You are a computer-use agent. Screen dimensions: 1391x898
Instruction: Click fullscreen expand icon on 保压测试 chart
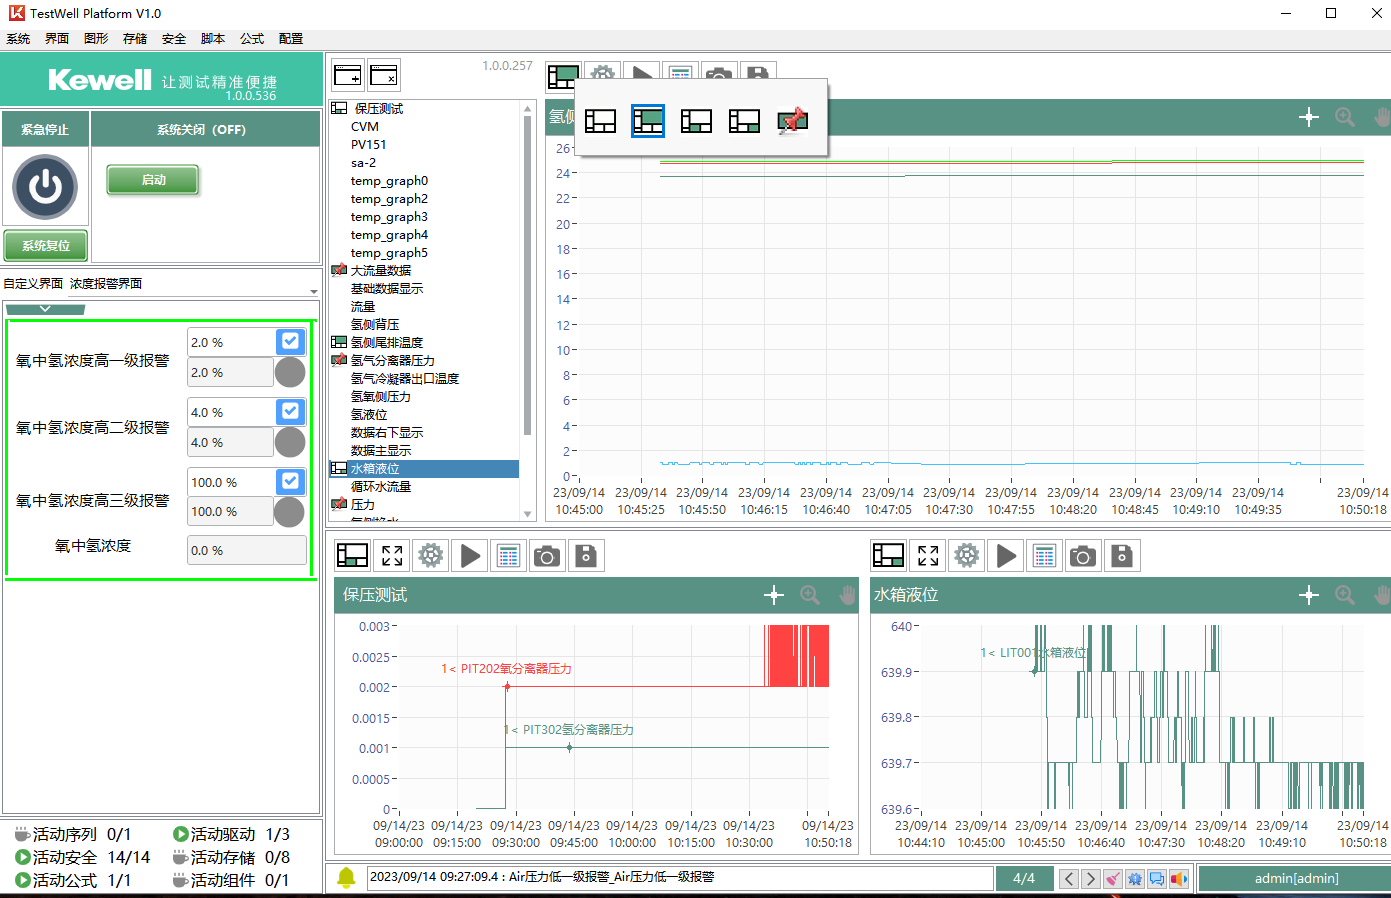392,556
